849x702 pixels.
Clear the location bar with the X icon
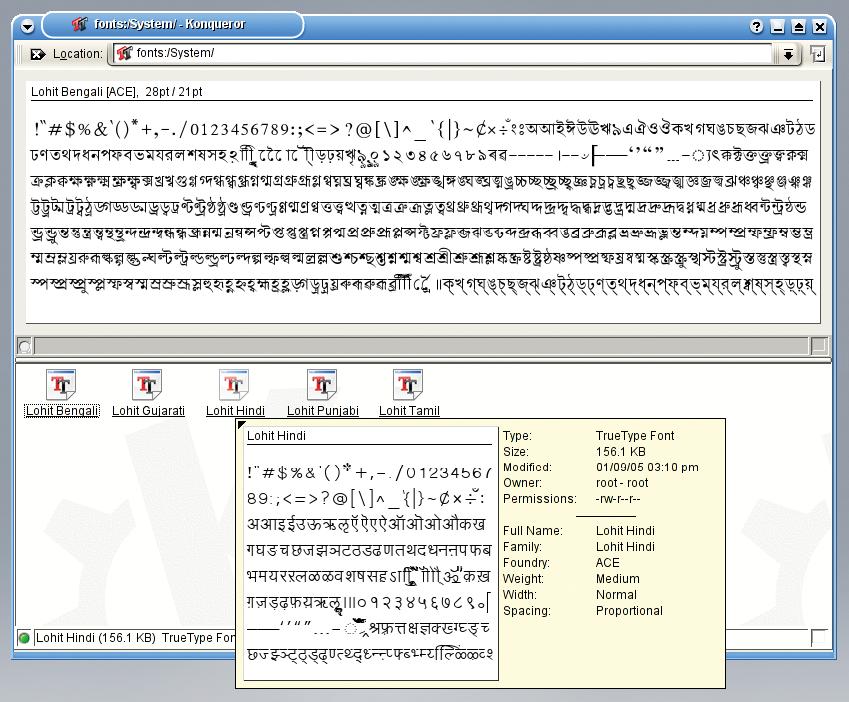[x=37, y=54]
